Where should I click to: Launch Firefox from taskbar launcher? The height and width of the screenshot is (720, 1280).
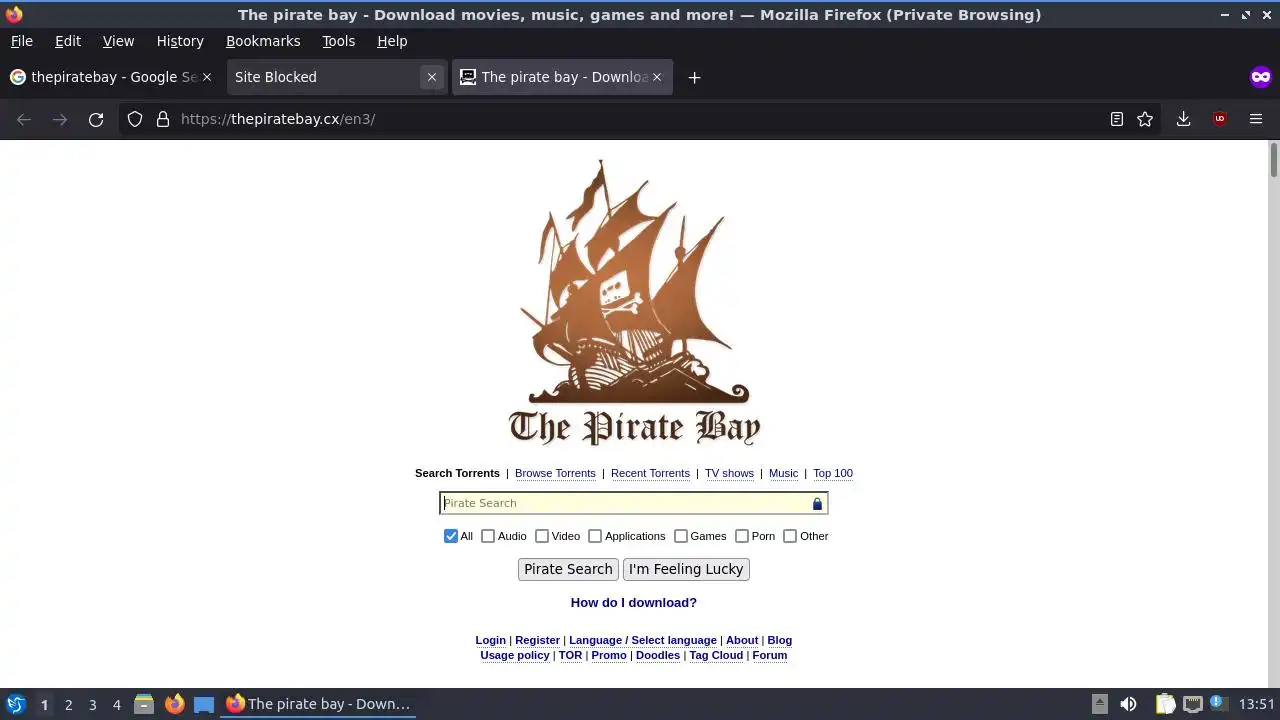click(174, 704)
